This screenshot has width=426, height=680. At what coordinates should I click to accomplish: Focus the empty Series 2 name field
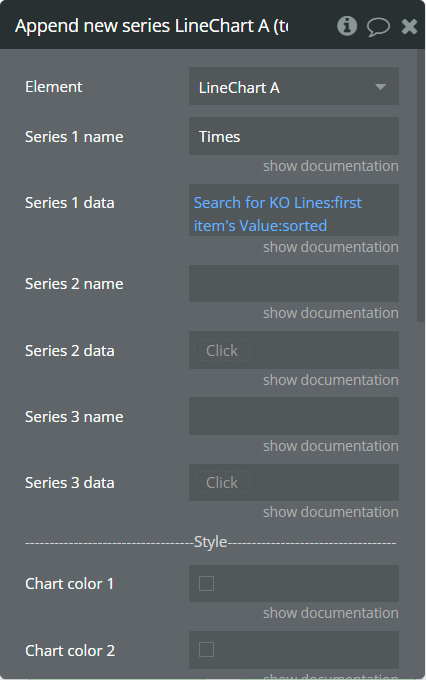click(294, 284)
